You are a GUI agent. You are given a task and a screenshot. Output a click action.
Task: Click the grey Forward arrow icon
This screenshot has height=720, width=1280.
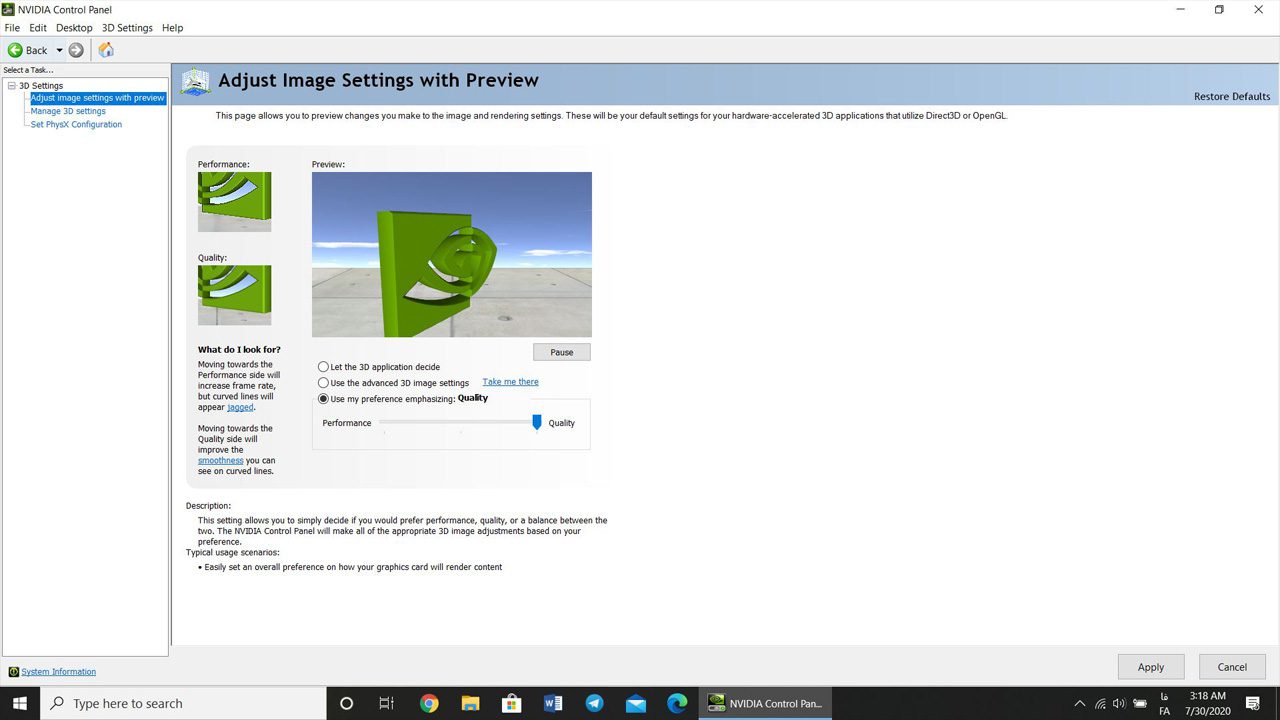76,50
